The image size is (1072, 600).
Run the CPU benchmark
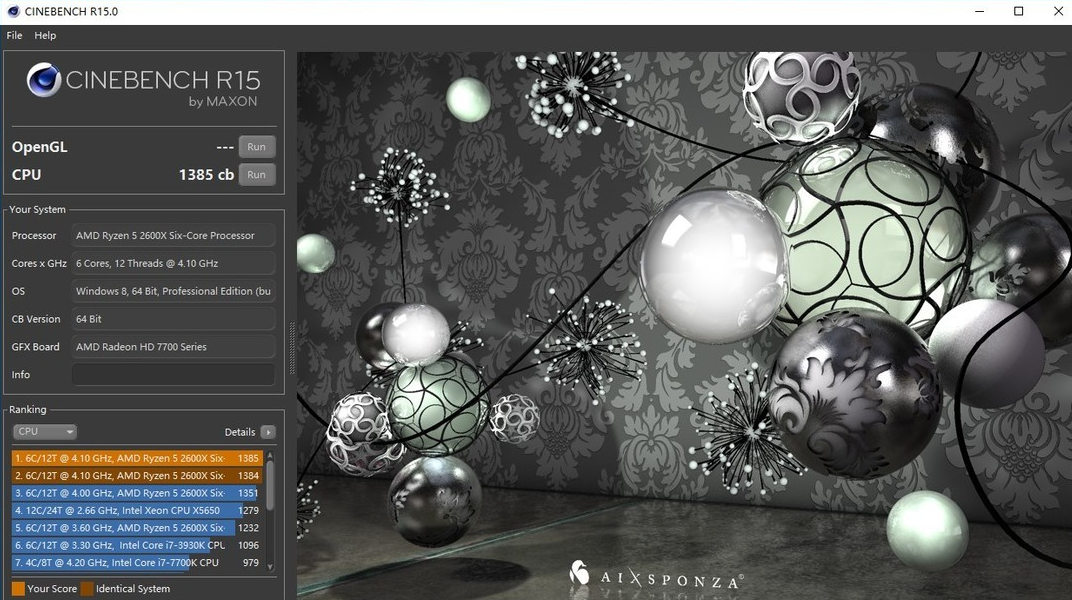tap(256, 174)
